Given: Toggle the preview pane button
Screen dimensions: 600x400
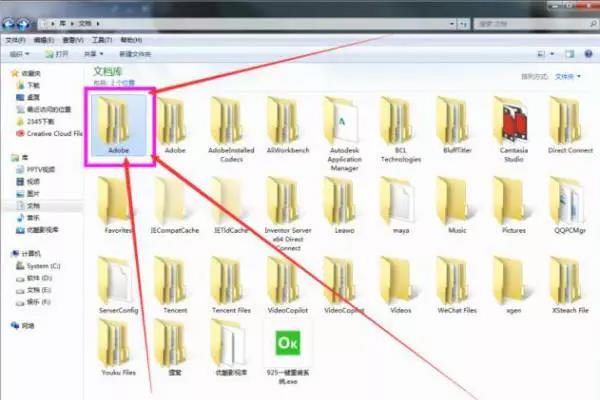Looking at the screenshot, I should tap(569, 54).
